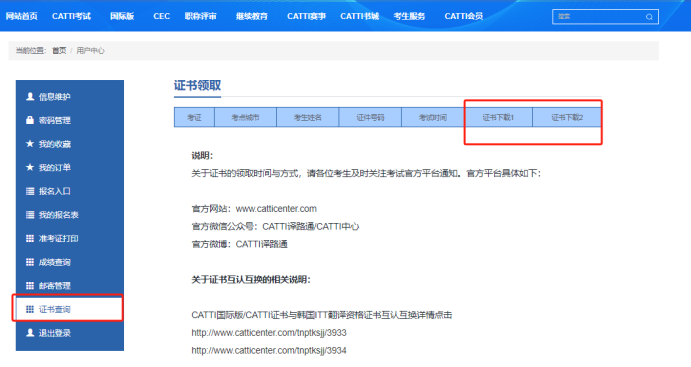Click the lock icon beside 密码管理

click(x=30, y=120)
